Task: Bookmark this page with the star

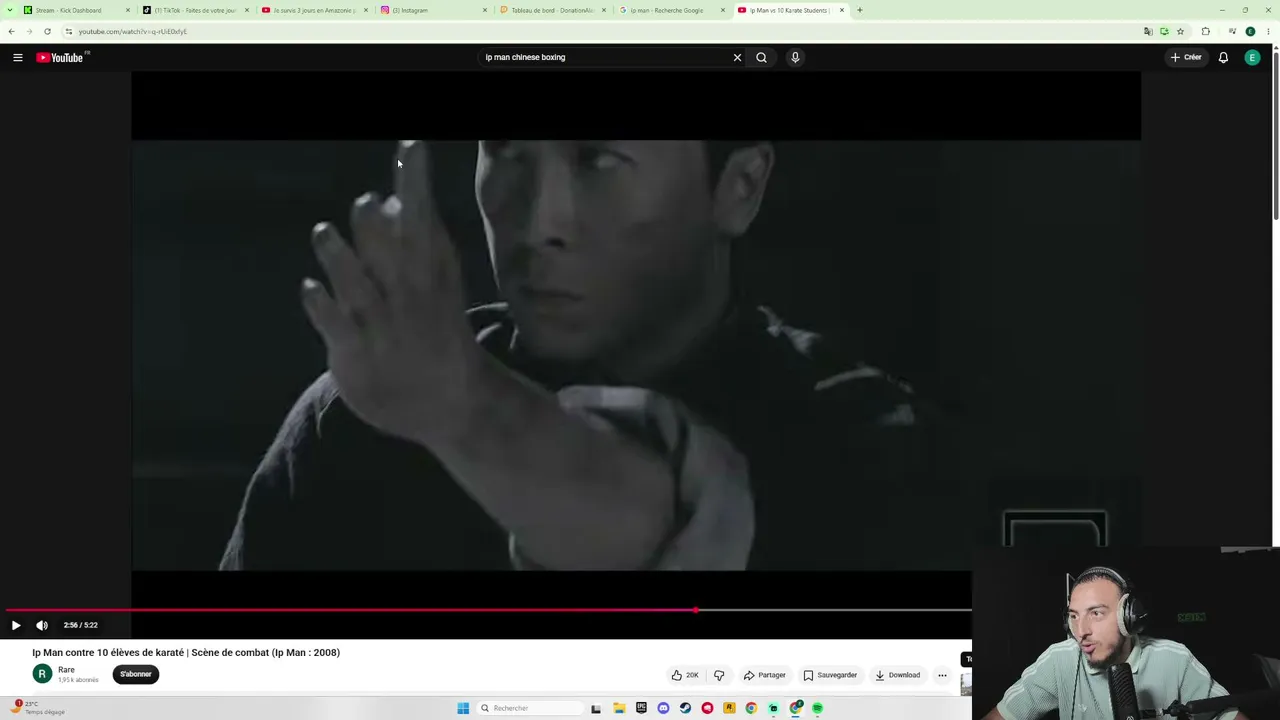Action: click(x=1180, y=31)
